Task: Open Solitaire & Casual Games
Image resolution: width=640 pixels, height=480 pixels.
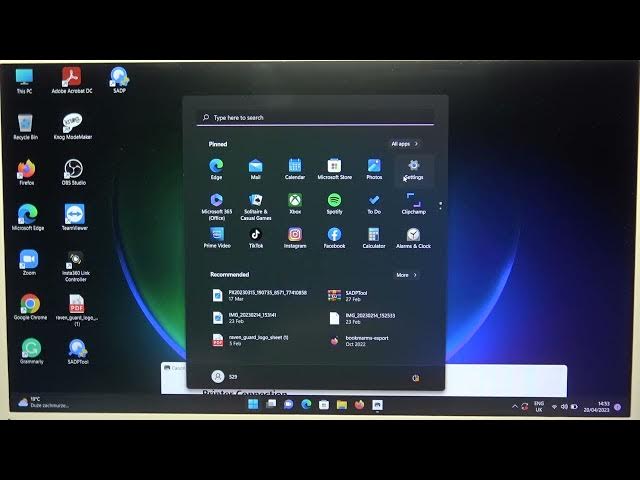Action: [256, 207]
